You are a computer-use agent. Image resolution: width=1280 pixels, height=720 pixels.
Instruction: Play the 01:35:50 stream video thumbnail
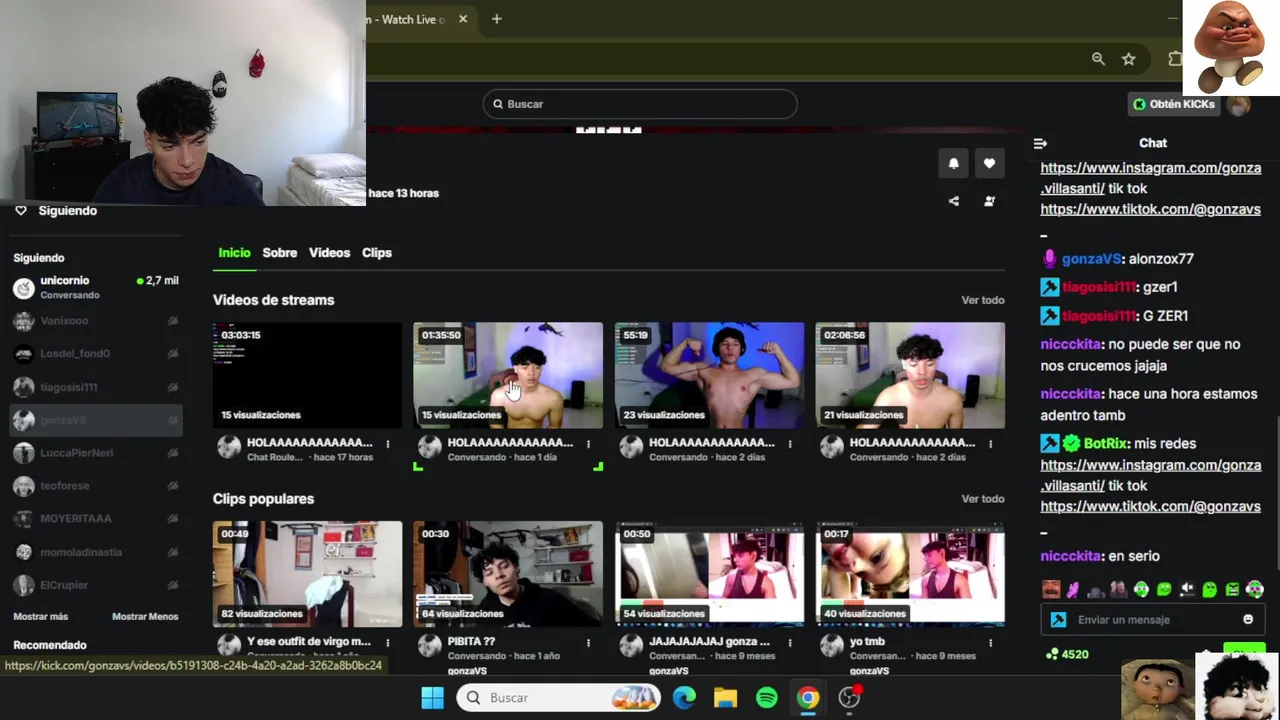coord(508,375)
